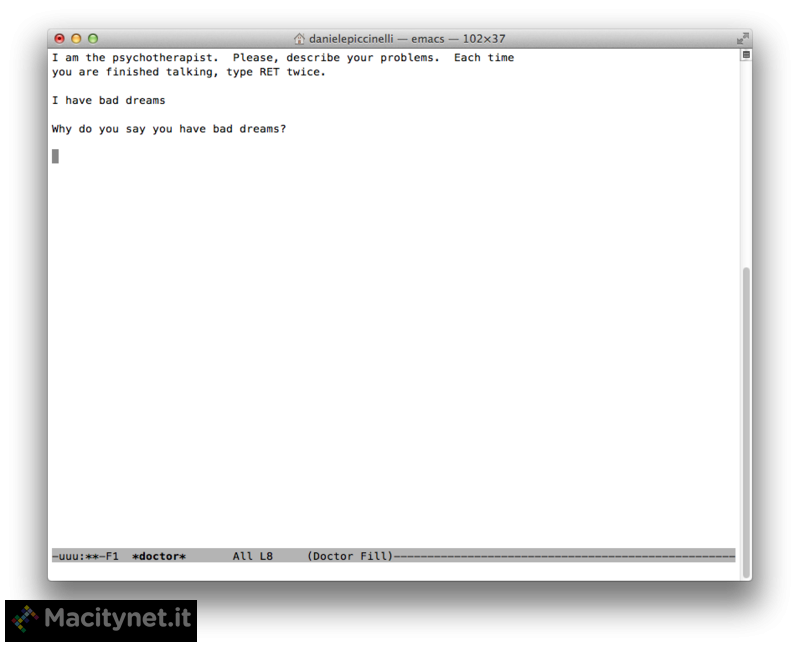Click the word psychotherapist in first line
Image resolution: width=800 pixels, height=647 pixels.
(x=165, y=58)
